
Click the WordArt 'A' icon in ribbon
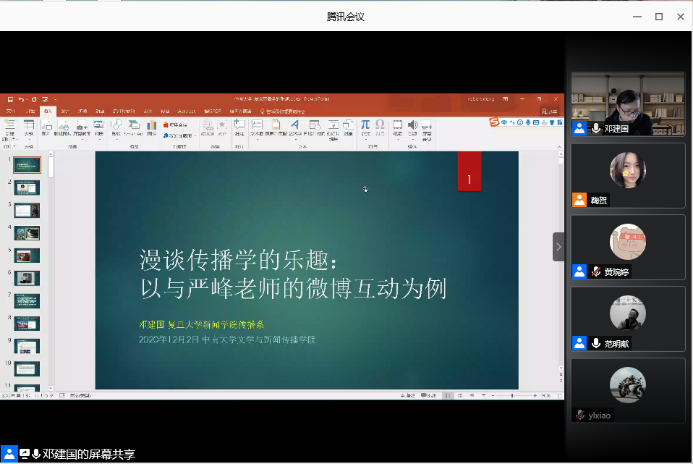click(x=295, y=125)
